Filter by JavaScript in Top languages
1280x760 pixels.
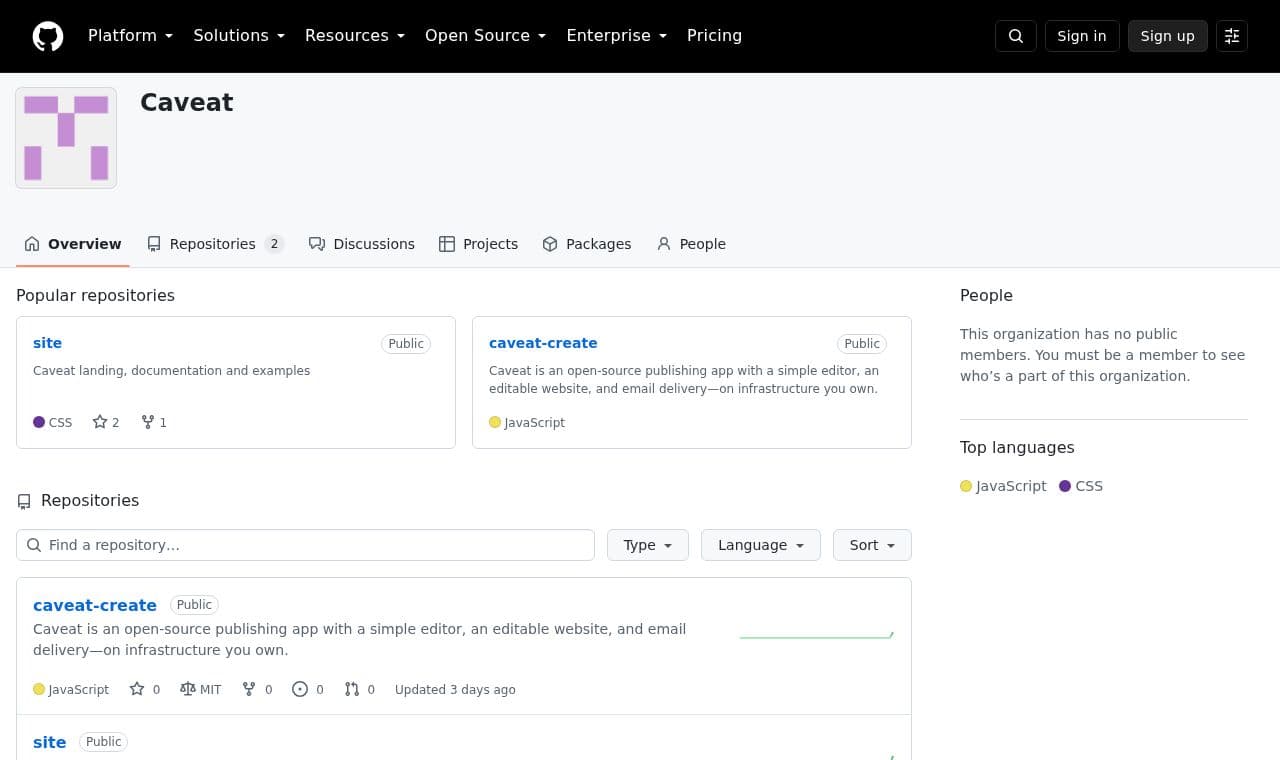tap(1003, 486)
